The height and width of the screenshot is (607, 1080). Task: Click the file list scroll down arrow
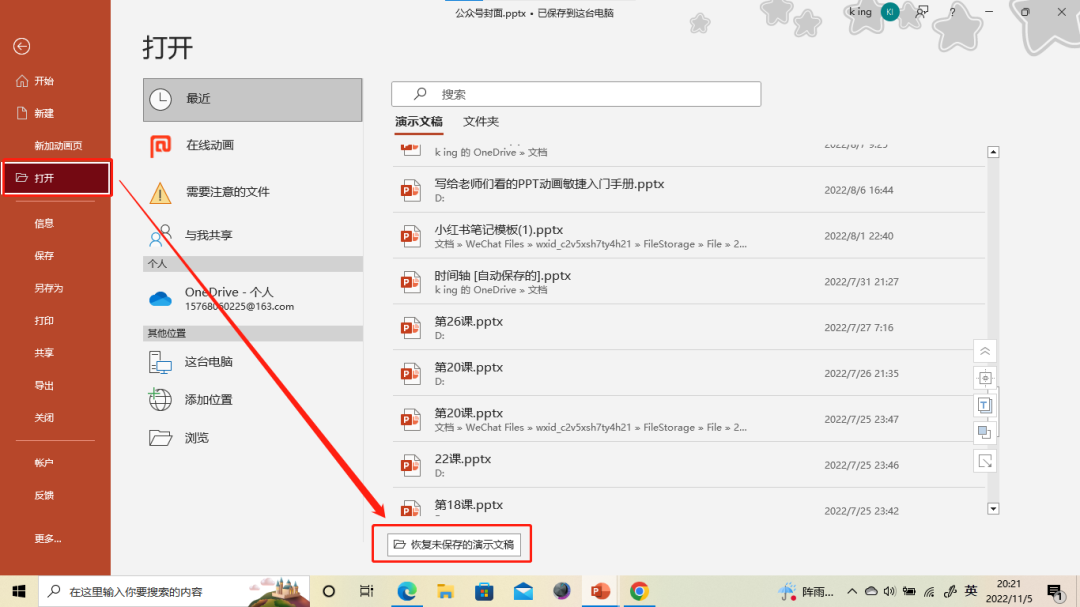[x=993, y=509]
